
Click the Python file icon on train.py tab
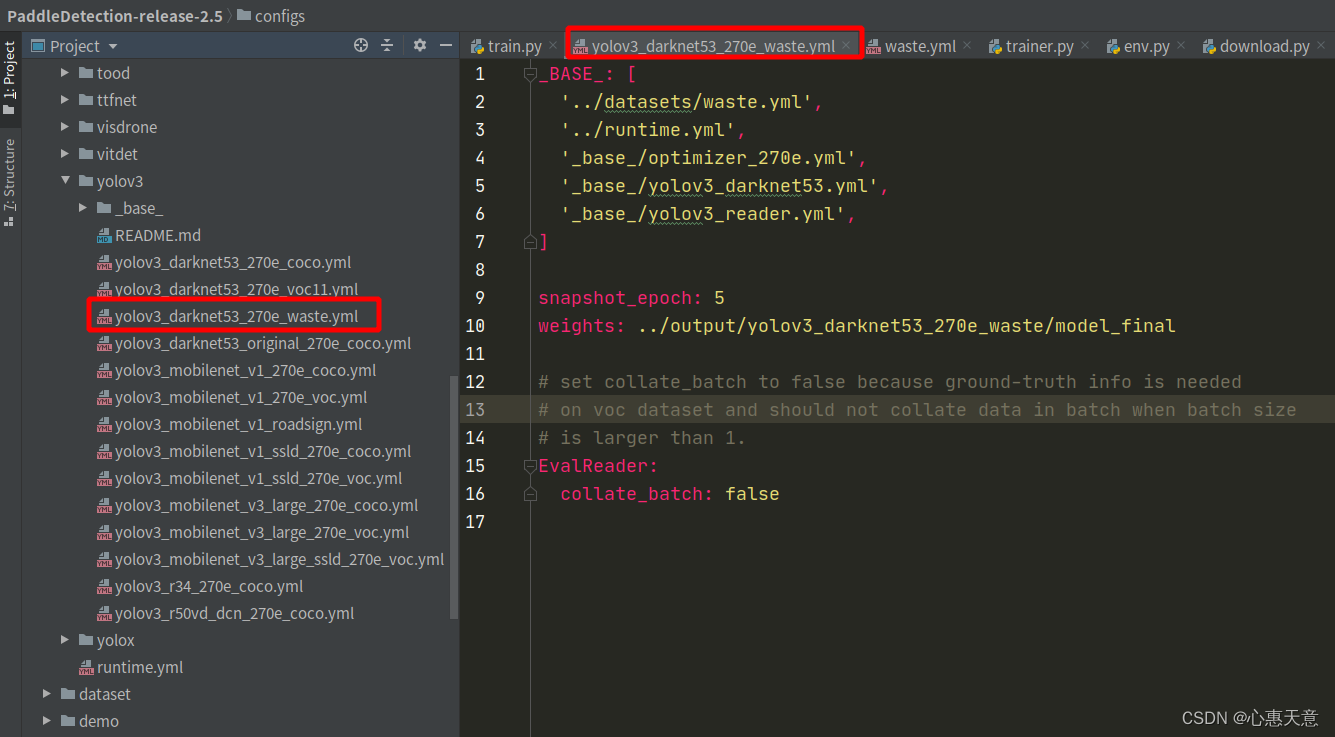click(x=478, y=45)
